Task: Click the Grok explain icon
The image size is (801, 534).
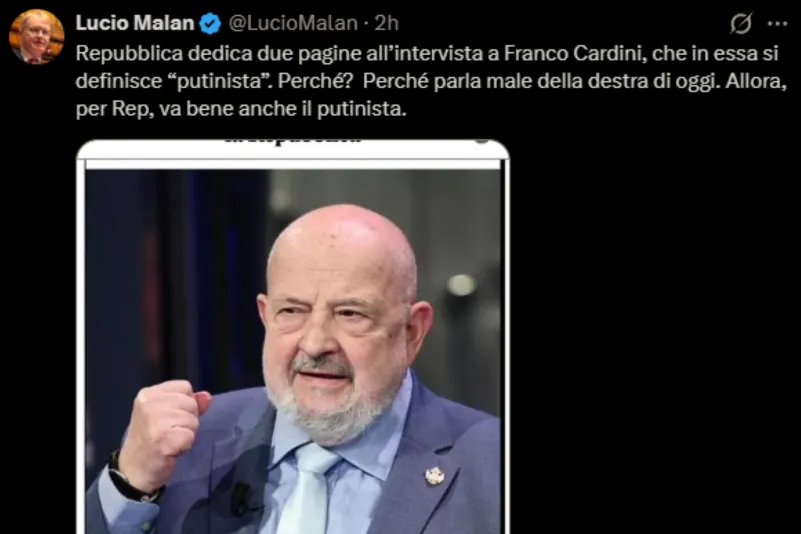Action: coord(741,24)
